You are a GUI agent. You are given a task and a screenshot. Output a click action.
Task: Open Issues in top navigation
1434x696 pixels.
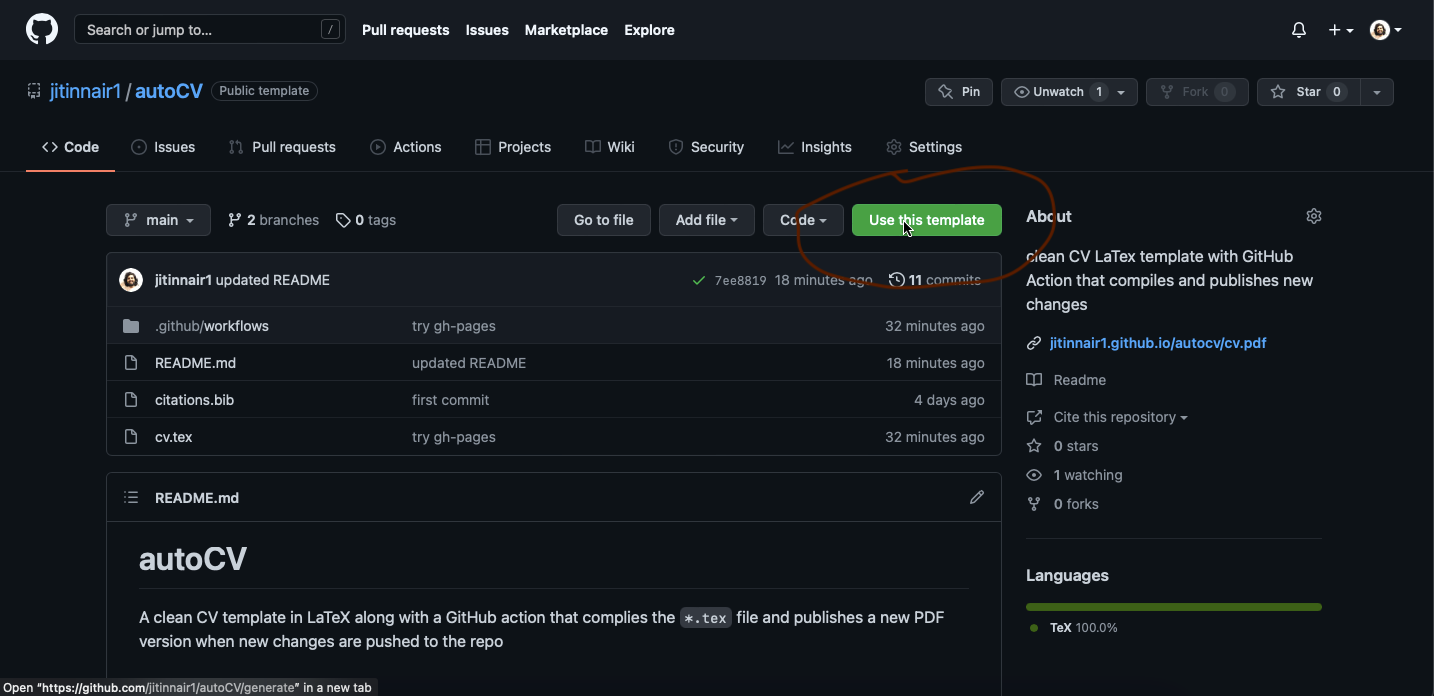[x=487, y=30]
